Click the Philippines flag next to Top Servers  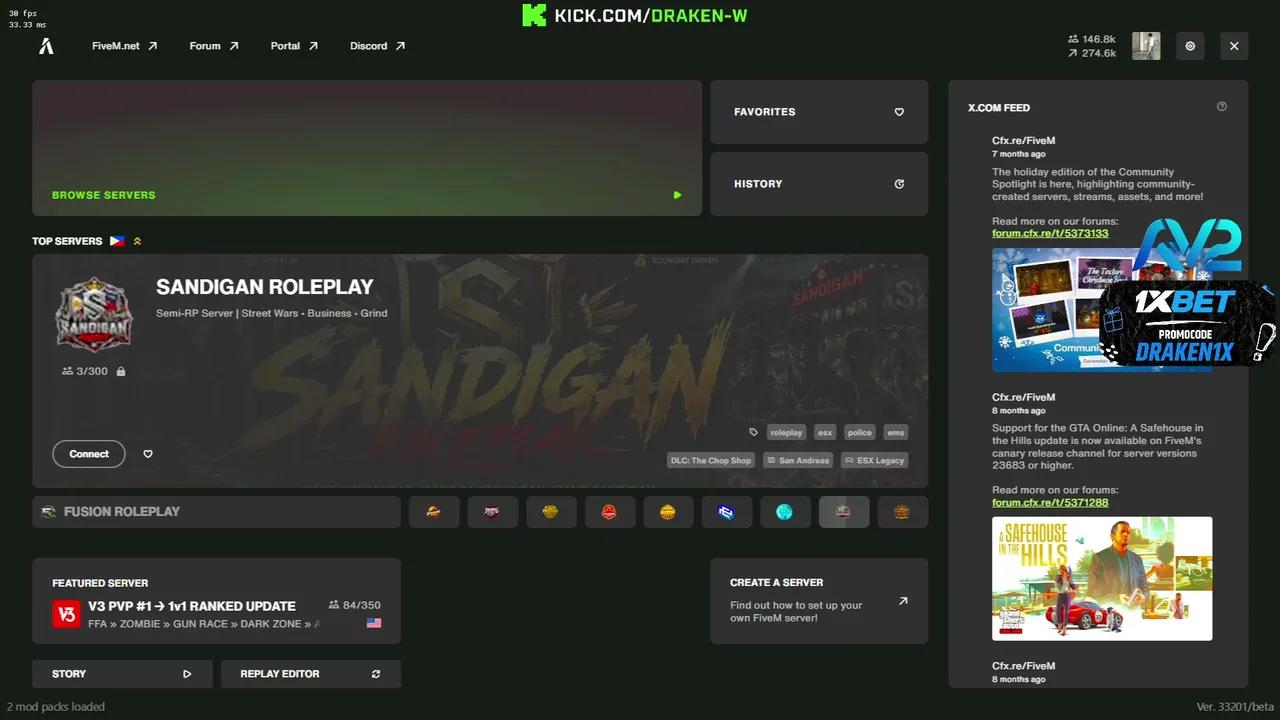pyautogui.click(x=117, y=241)
